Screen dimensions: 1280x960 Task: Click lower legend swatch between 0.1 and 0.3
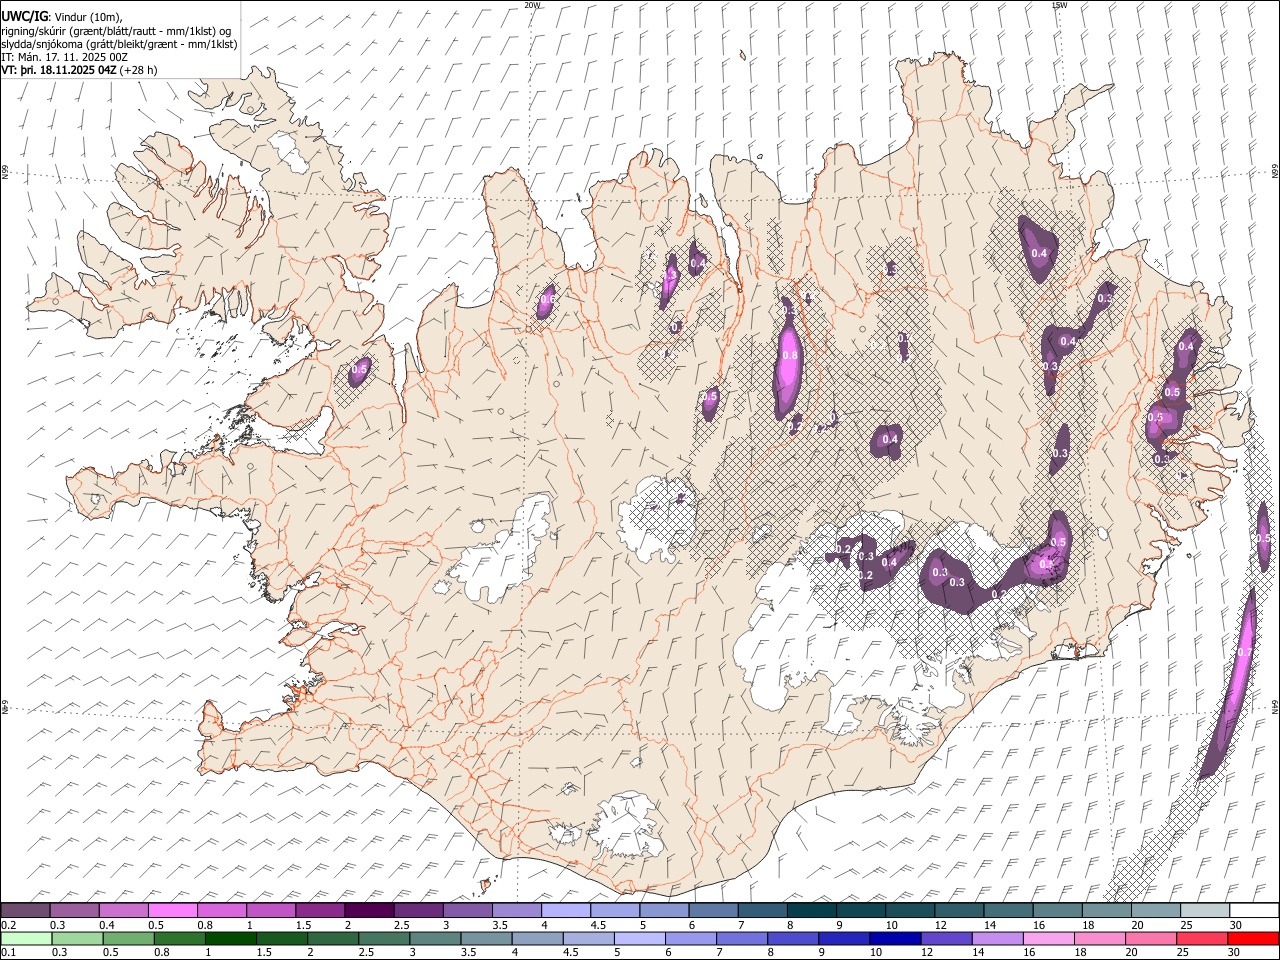tap(26, 938)
